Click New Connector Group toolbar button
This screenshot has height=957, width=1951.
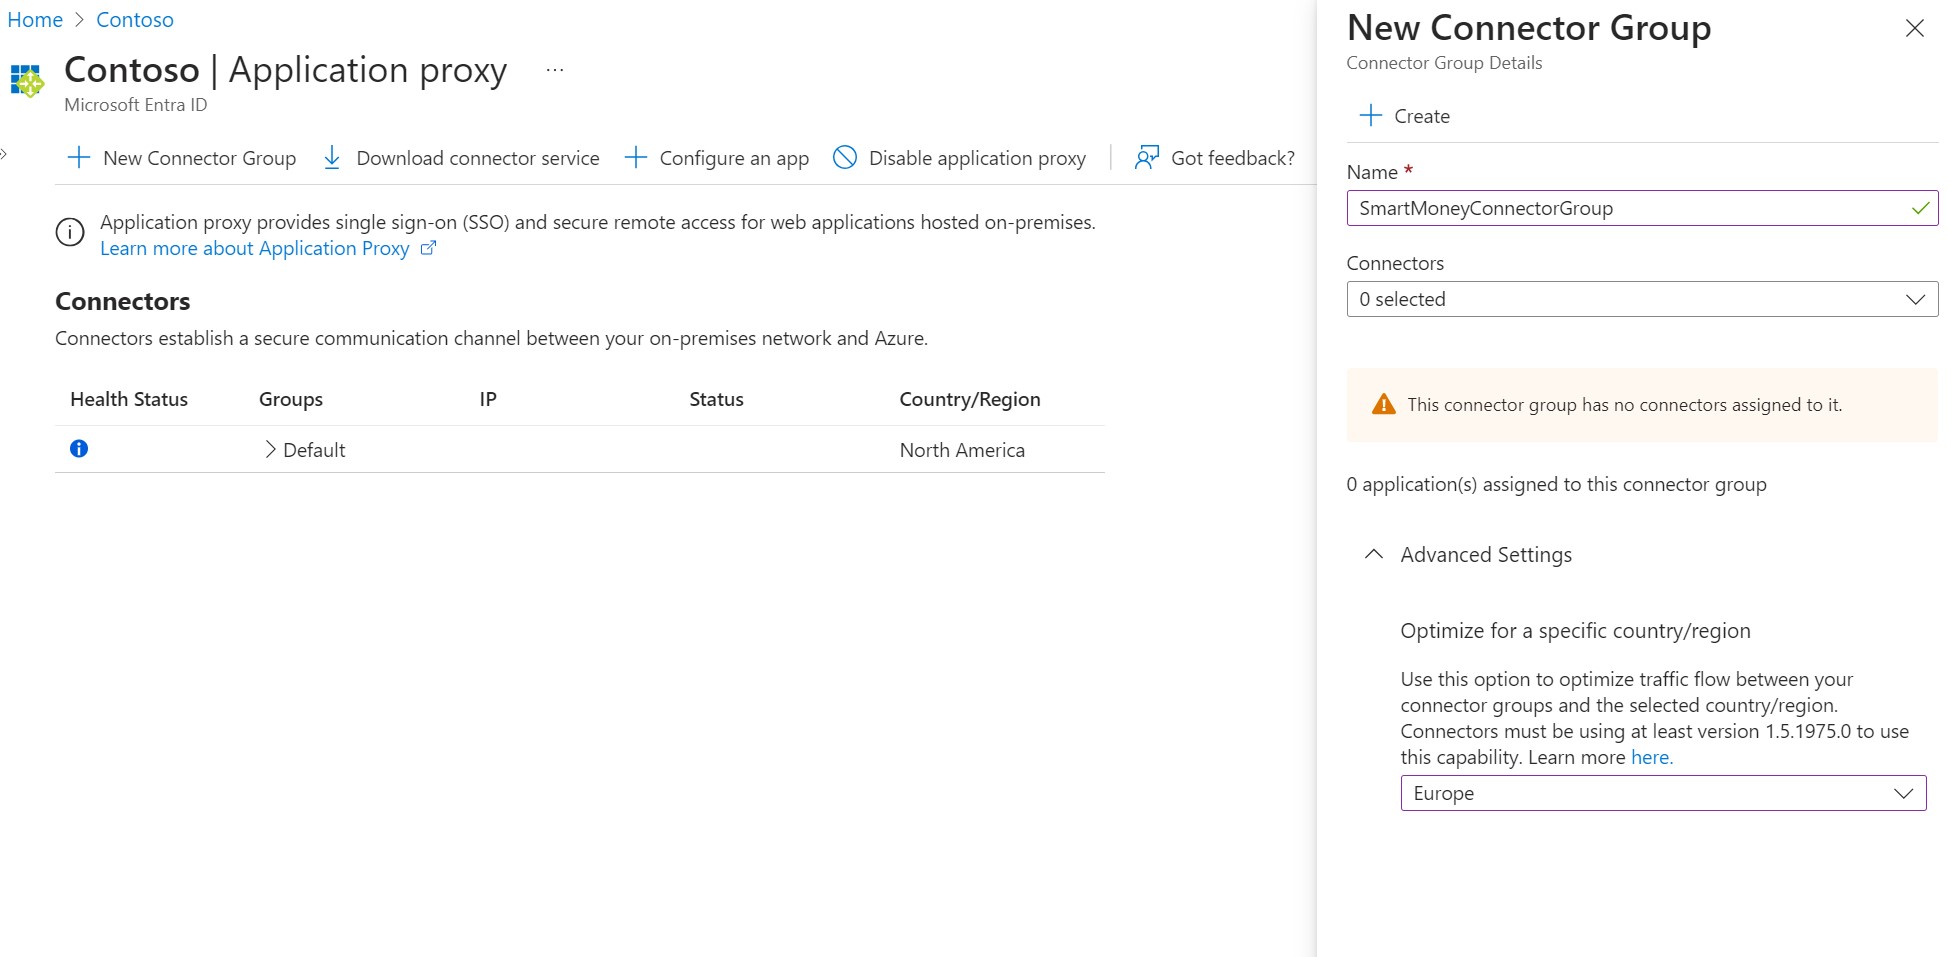point(181,158)
